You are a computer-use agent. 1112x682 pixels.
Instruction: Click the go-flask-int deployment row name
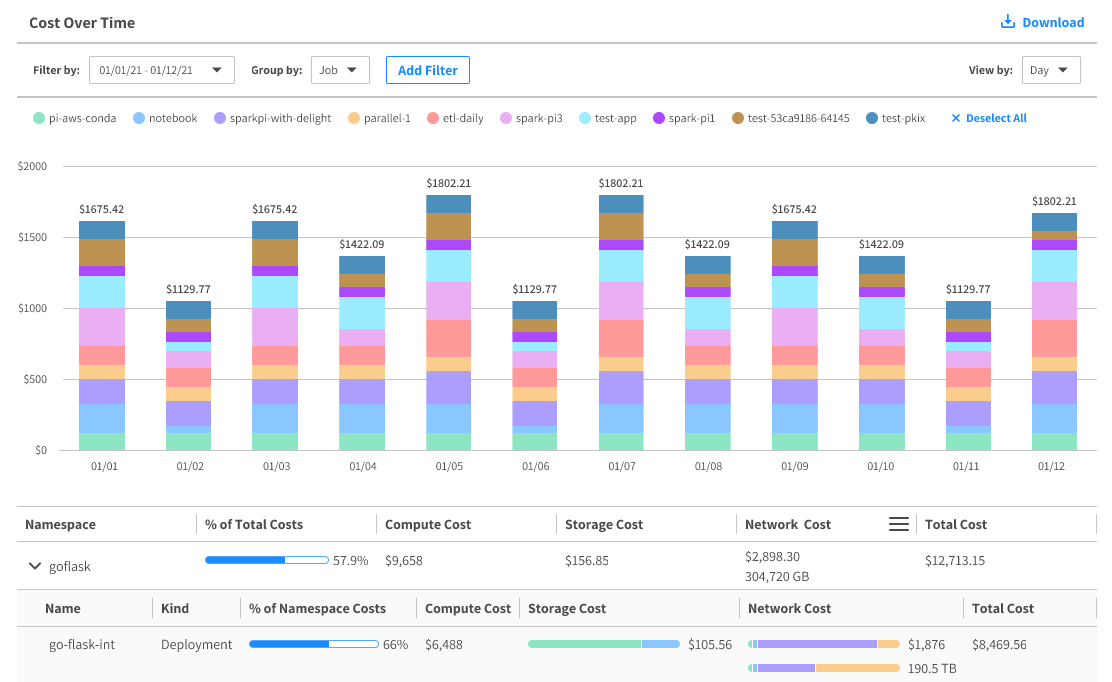pyautogui.click(x=82, y=644)
